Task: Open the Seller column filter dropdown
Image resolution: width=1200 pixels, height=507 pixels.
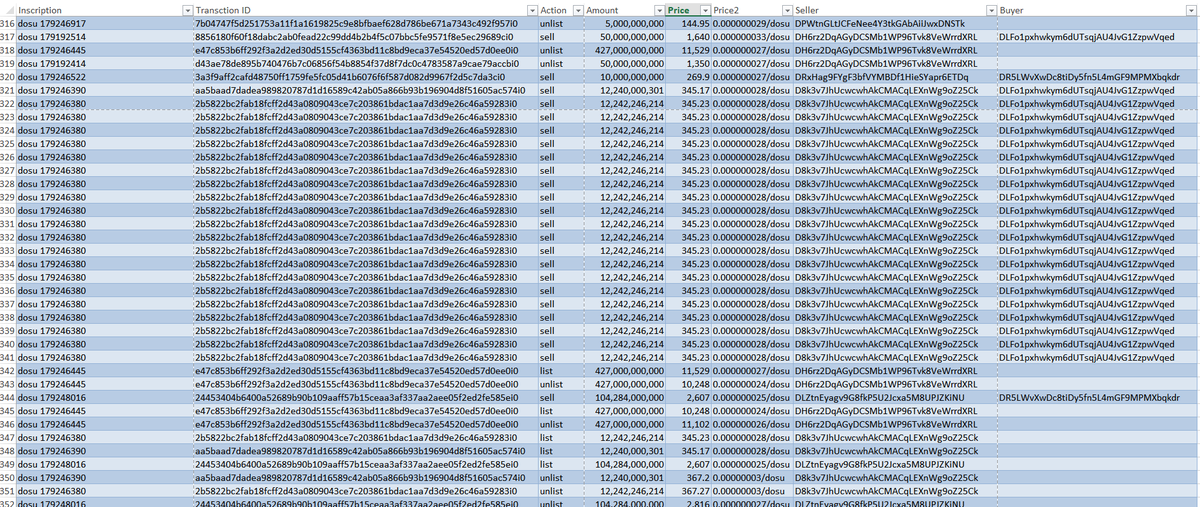Action: (989, 9)
